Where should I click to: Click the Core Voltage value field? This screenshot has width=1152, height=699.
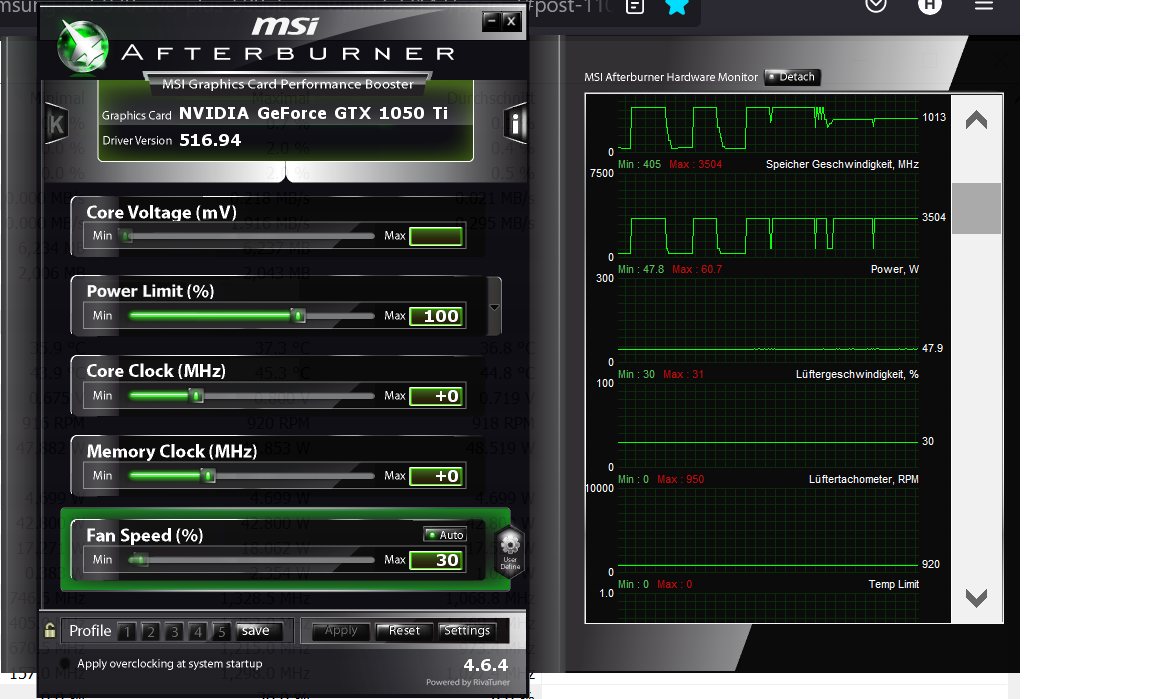pyautogui.click(x=436, y=236)
